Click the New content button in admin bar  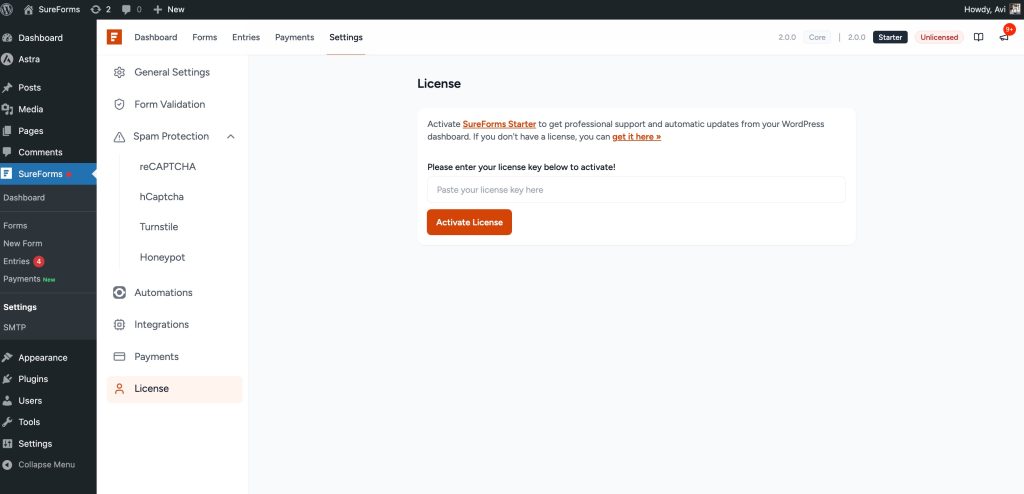coord(168,9)
